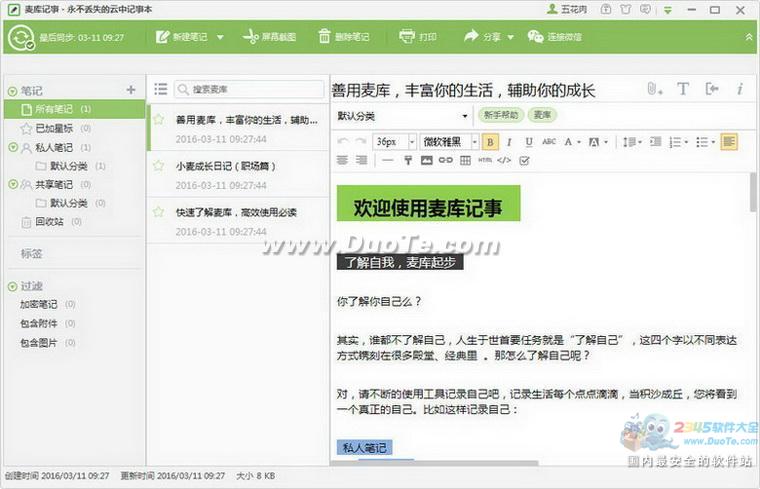Collapse the 笔记 section
760x489 pixels.
(13, 91)
